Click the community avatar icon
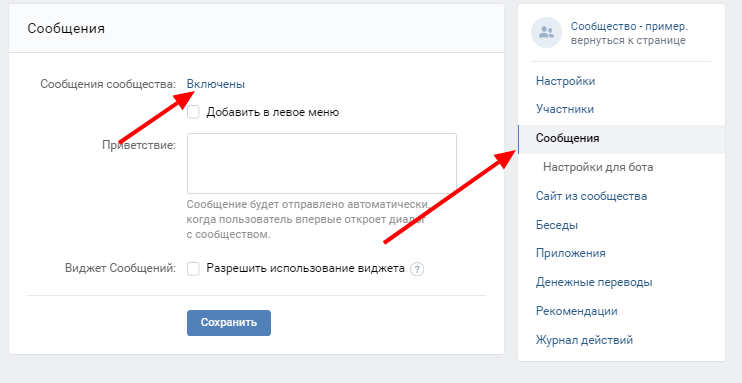 (x=546, y=33)
